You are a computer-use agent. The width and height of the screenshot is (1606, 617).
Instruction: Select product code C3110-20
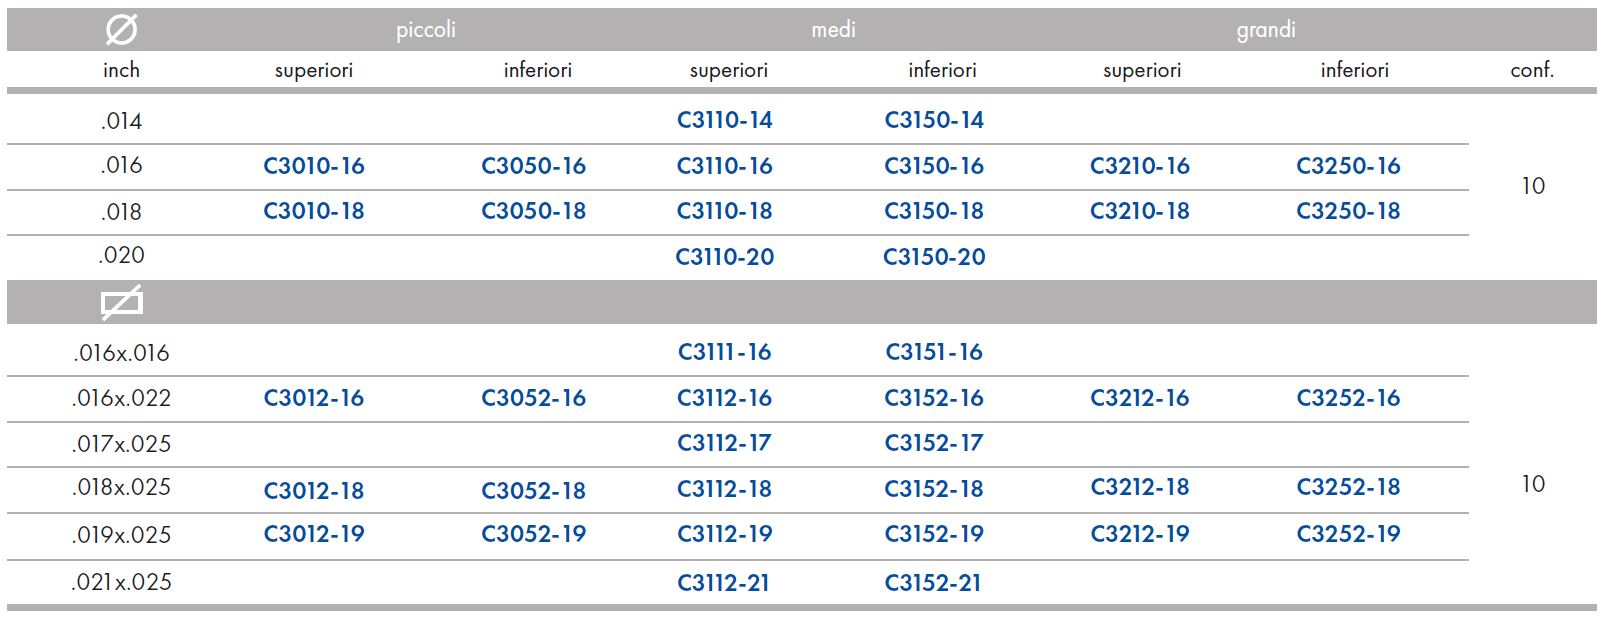pyautogui.click(x=725, y=257)
